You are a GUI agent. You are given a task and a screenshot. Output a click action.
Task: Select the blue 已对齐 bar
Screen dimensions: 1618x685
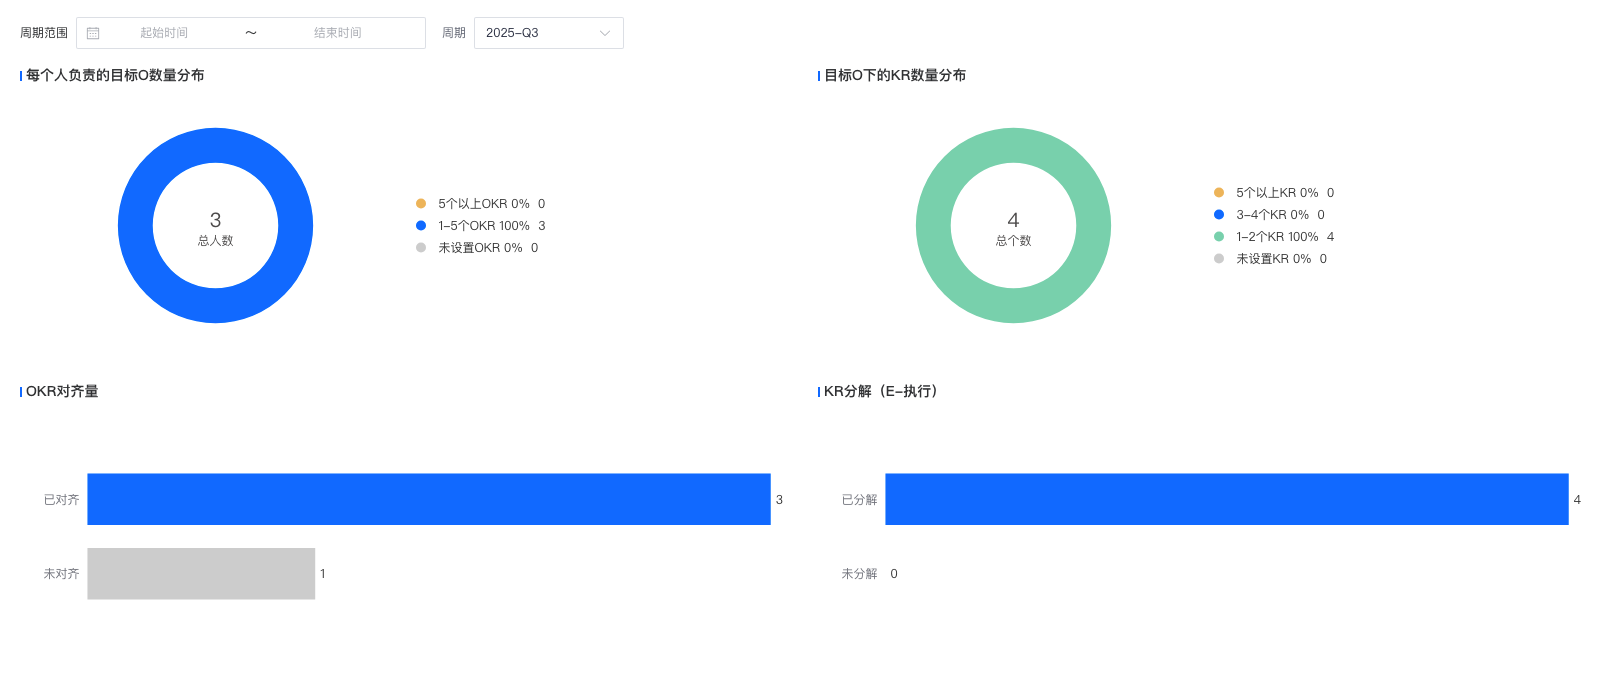(428, 499)
